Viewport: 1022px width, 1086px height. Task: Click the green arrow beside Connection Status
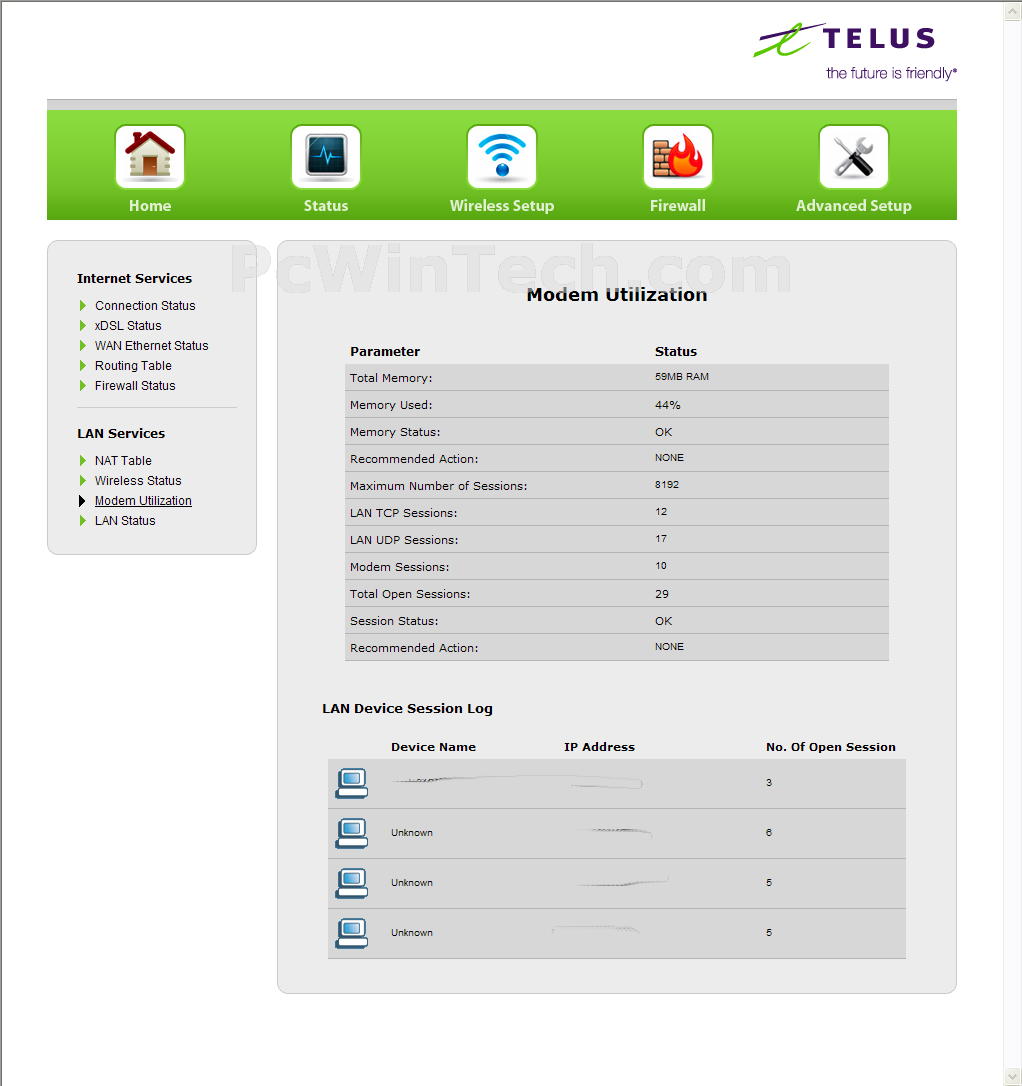click(83, 305)
